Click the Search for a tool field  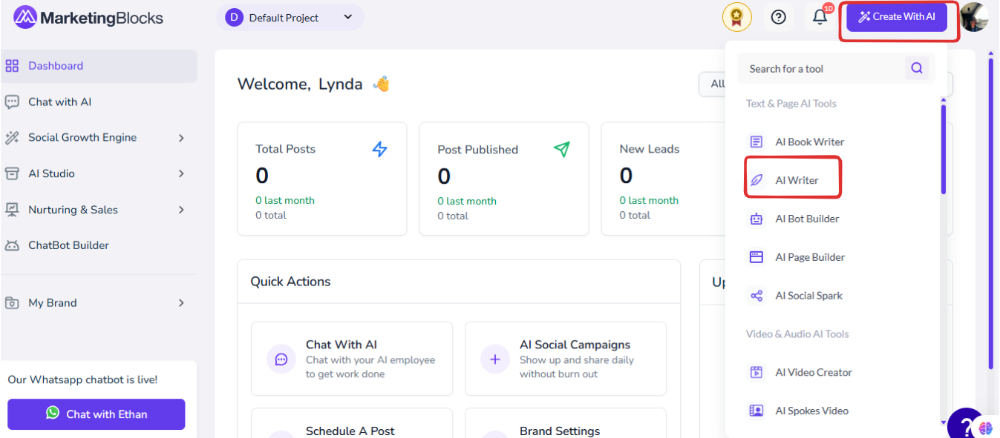821,68
